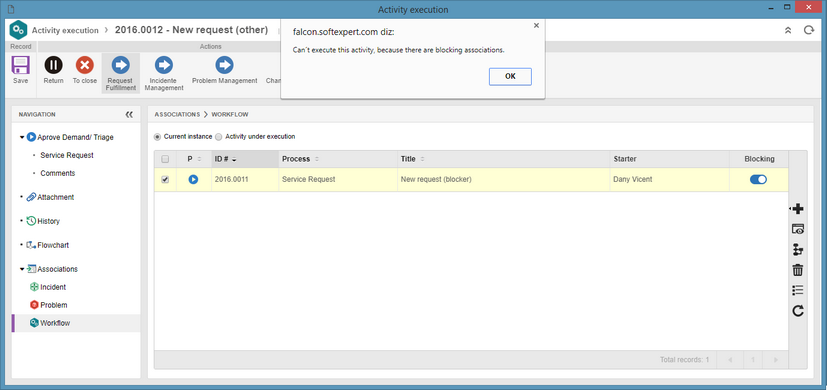The width and height of the screenshot is (827, 390).
Task: Click OK in the alert dialog
Action: click(510, 77)
